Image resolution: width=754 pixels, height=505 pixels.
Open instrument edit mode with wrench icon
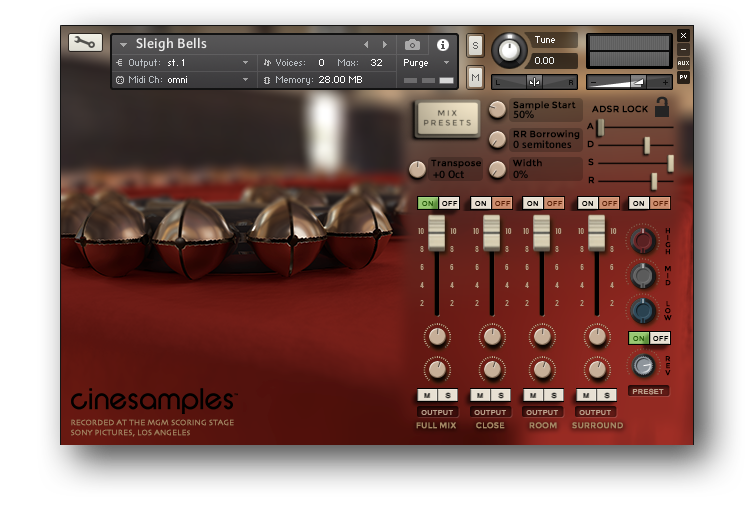(x=85, y=43)
